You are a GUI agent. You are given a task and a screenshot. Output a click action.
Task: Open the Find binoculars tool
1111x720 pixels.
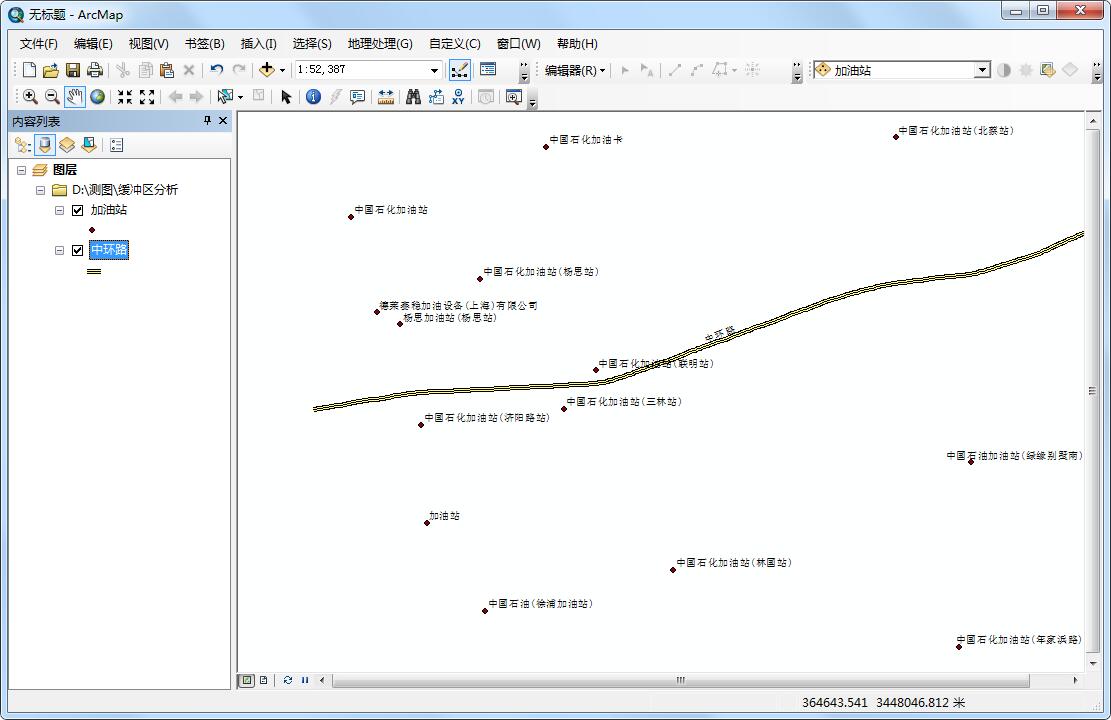(414, 96)
